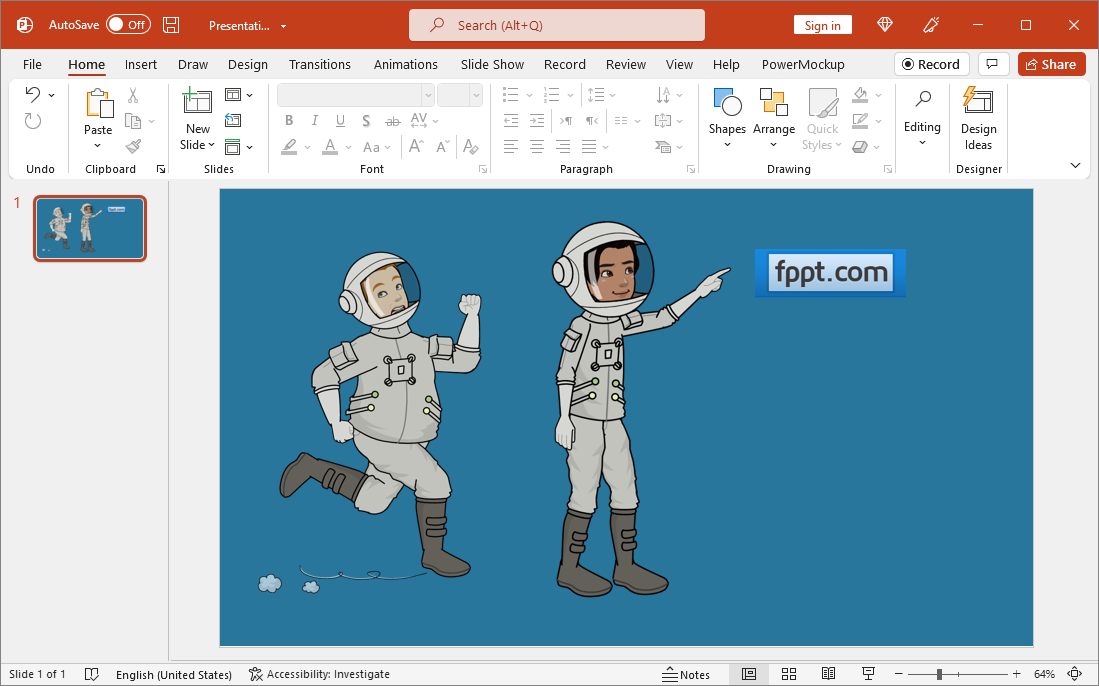Click the Paste clipboard icon
This screenshot has width=1099, height=686.
(99, 103)
